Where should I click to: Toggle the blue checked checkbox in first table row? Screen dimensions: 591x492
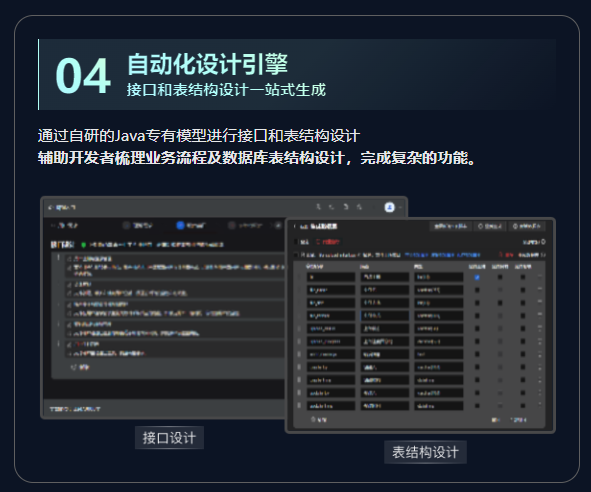(x=477, y=277)
